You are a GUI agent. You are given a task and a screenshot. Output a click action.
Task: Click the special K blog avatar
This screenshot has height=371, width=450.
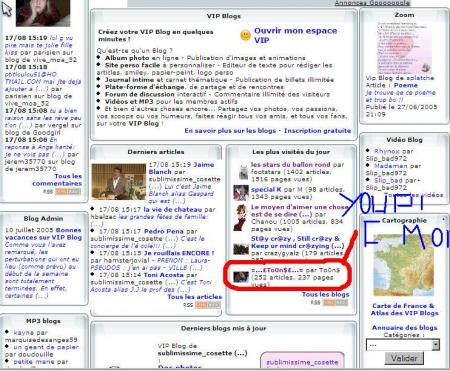point(241,193)
